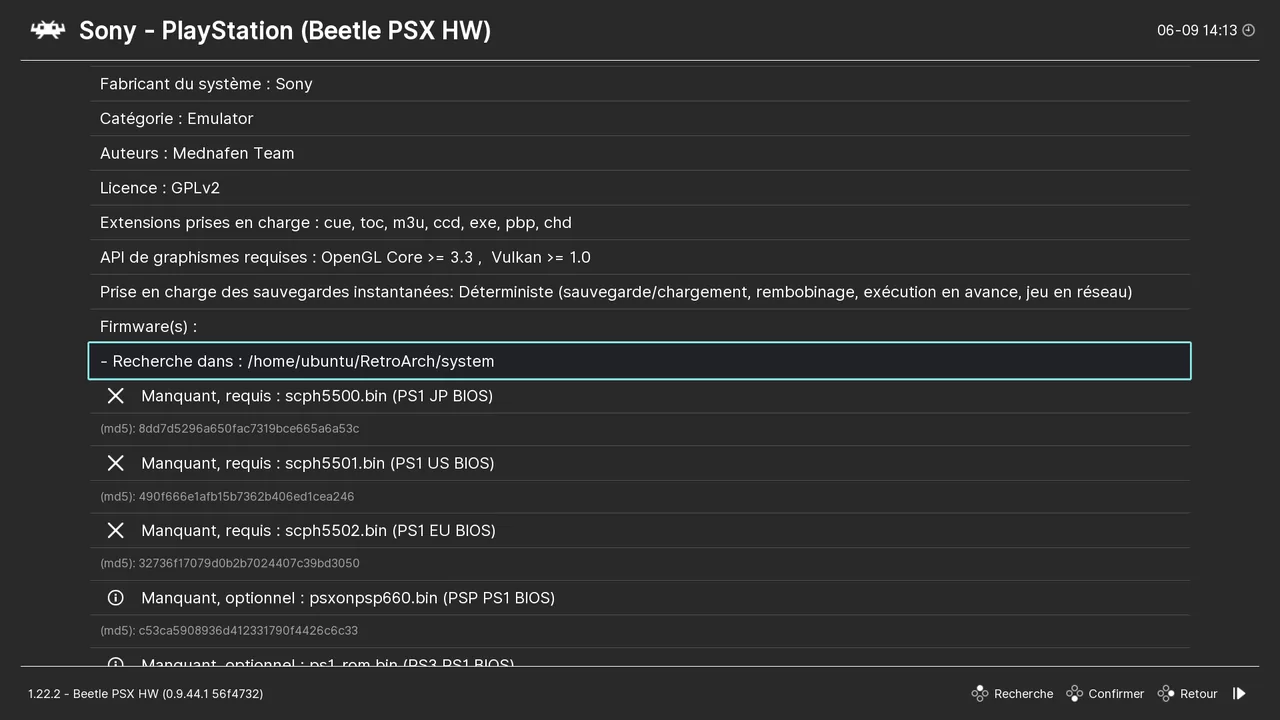Click the RetroArch invader logo icon
The image size is (1280, 720).
pos(47,30)
